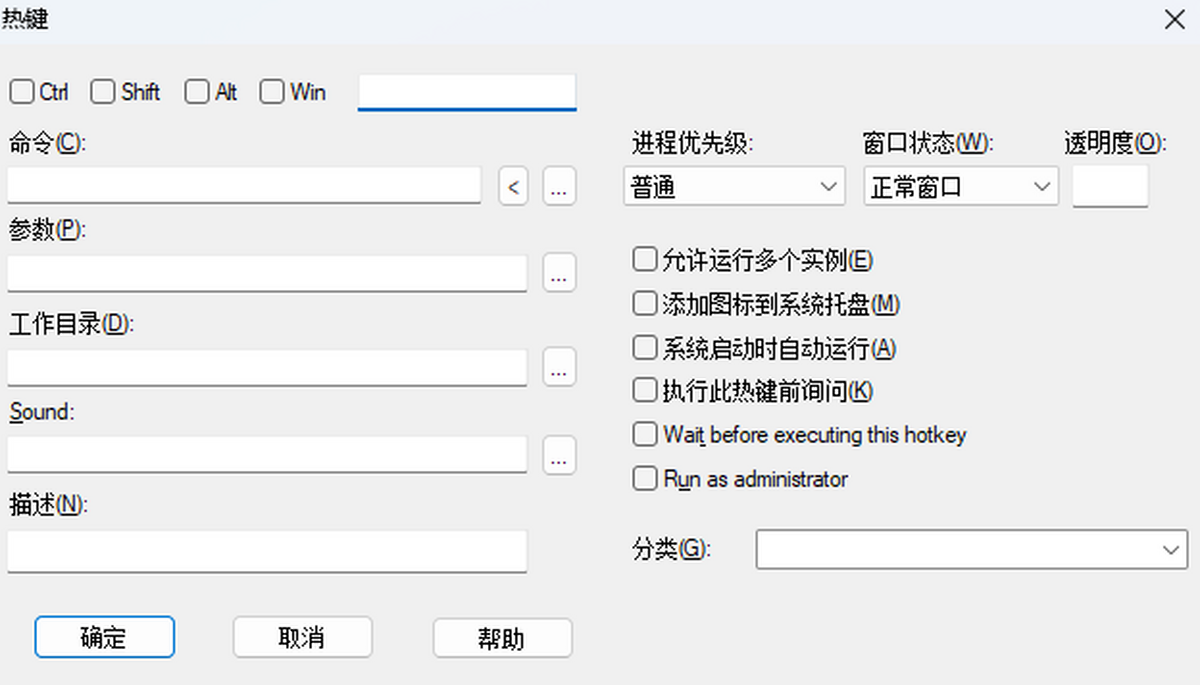The image size is (1200, 685).
Task: Enable the Ctrl modifier checkbox
Action: pyautogui.click(x=21, y=92)
